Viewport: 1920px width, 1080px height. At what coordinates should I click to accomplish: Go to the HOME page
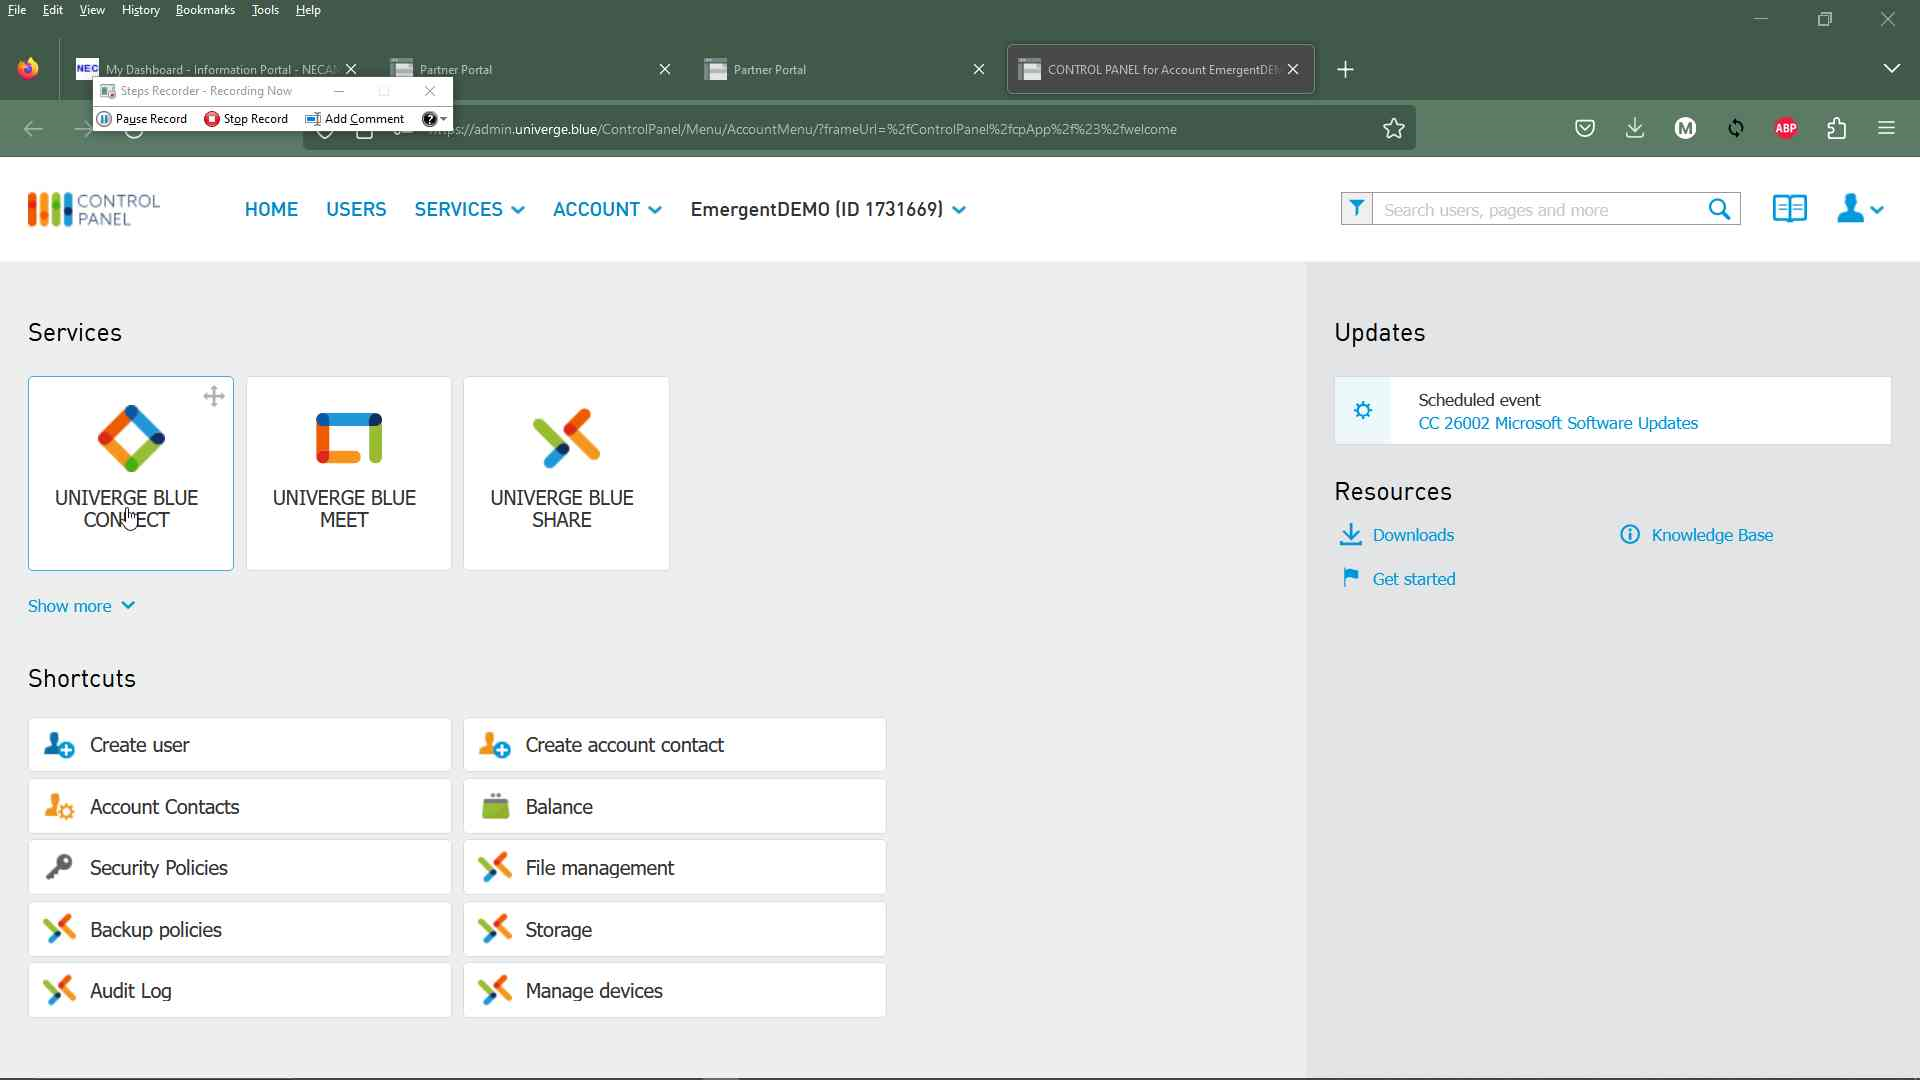pyautogui.click(x=271, y=209)
